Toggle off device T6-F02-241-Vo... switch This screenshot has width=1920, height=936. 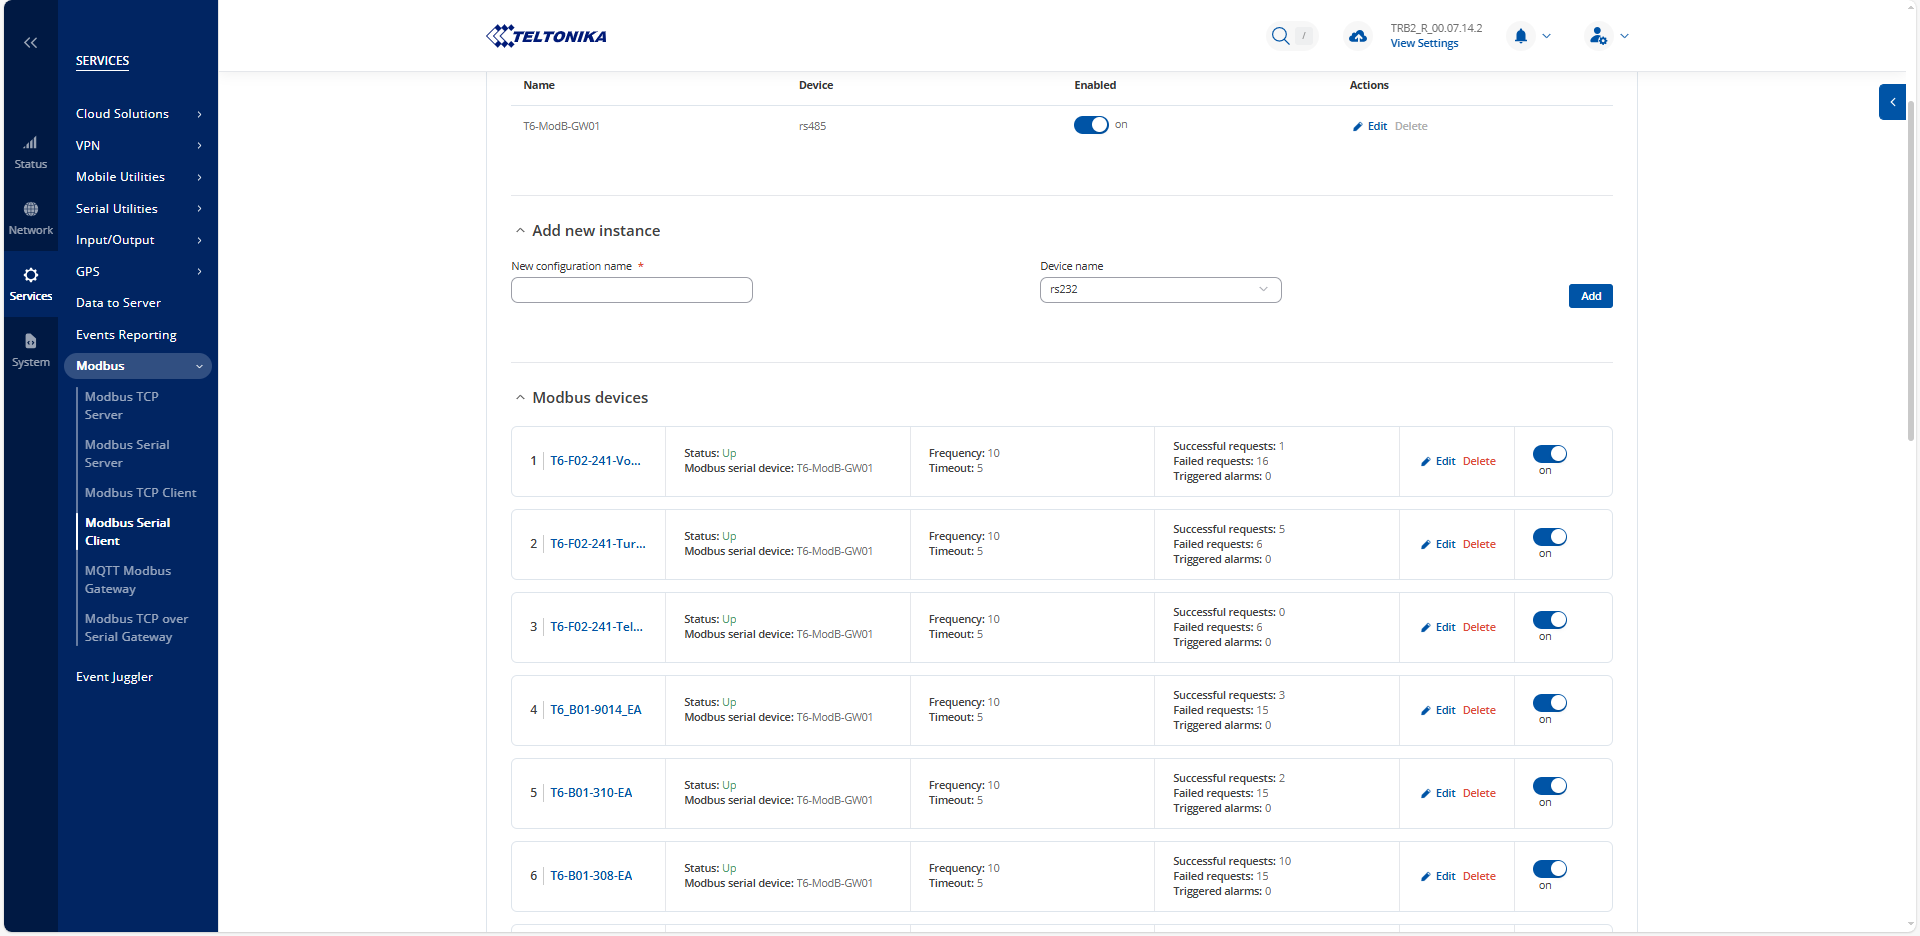click(1549, 454)
